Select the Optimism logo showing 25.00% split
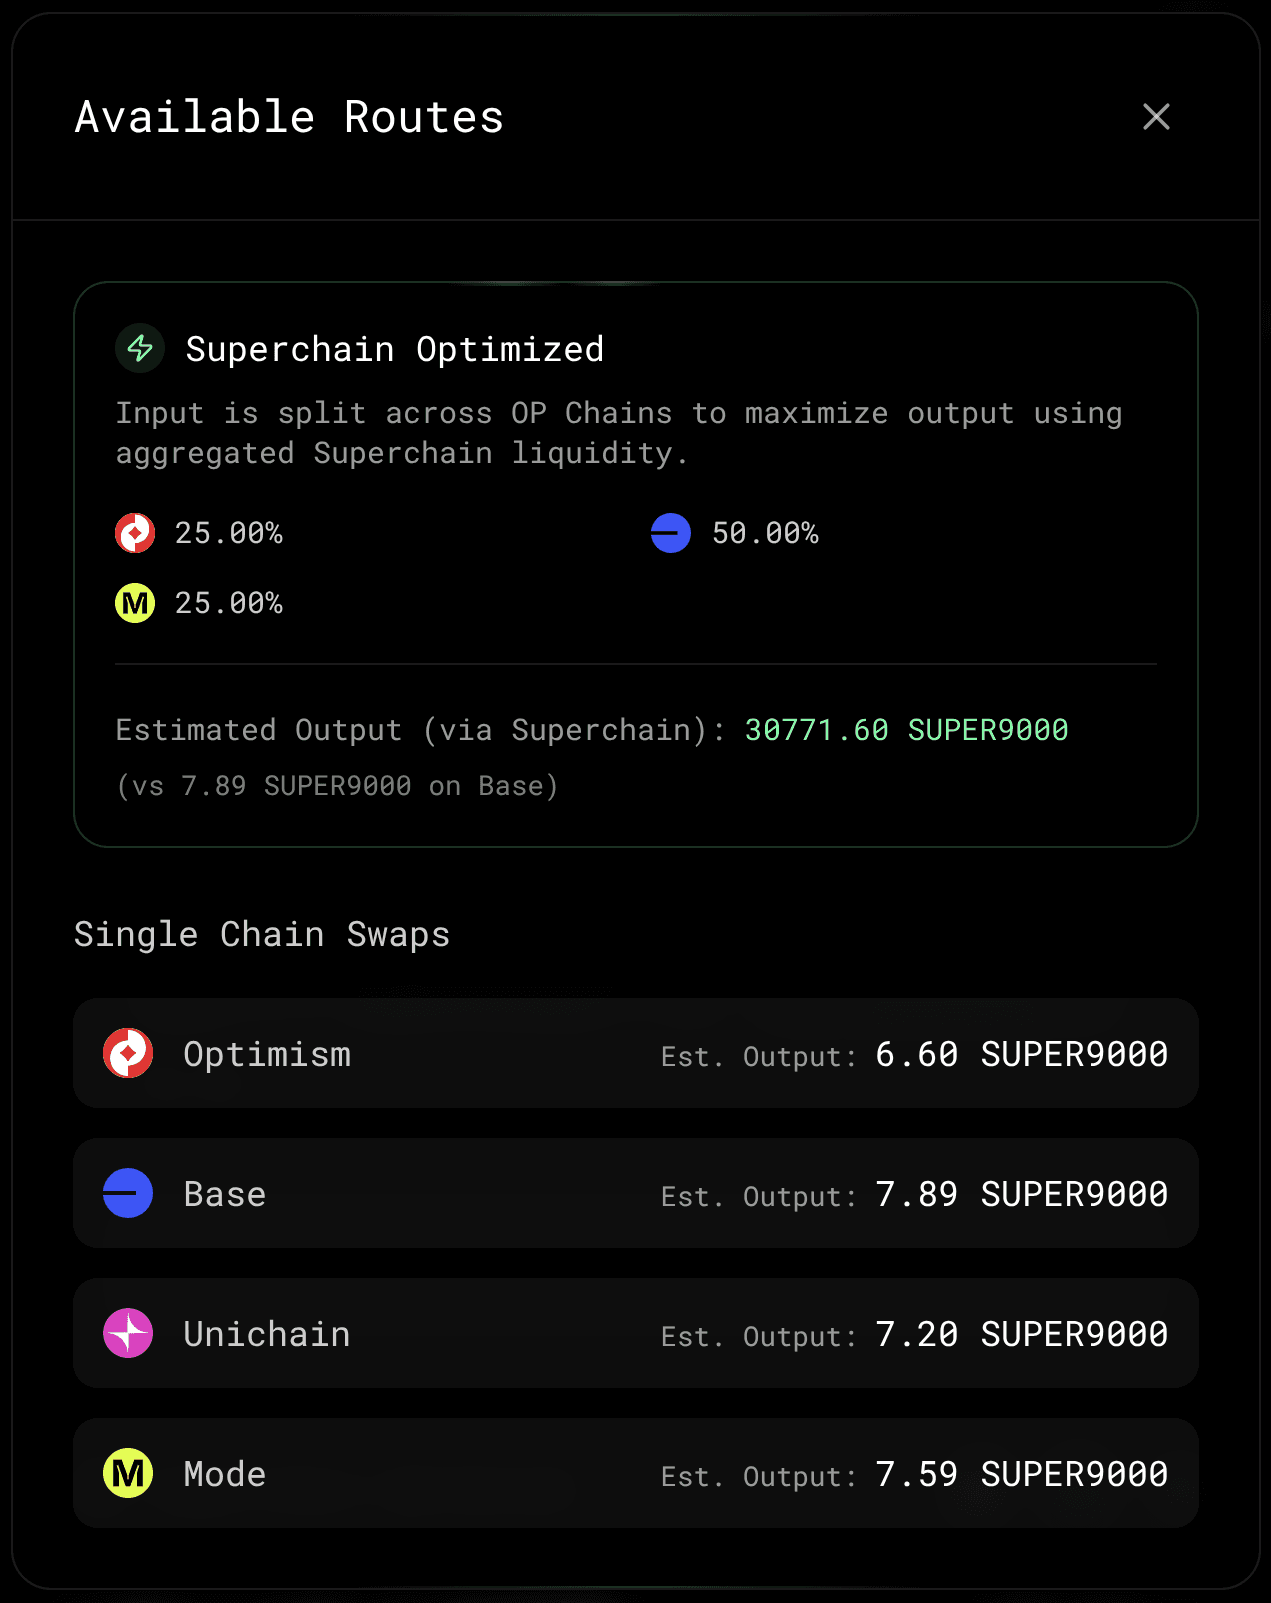Viewport: 1271px width, 1603px height. [135, 533]
